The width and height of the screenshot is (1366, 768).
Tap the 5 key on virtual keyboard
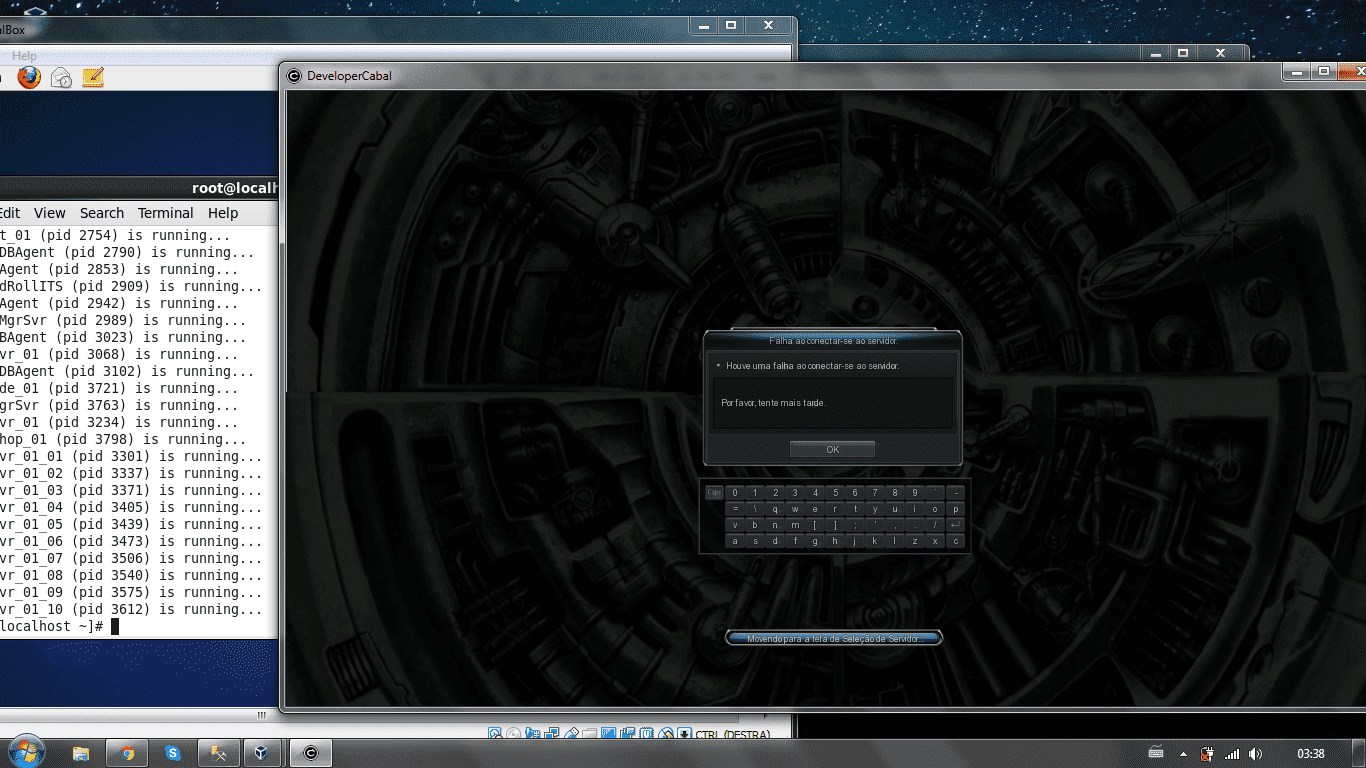tap(835, 492)
